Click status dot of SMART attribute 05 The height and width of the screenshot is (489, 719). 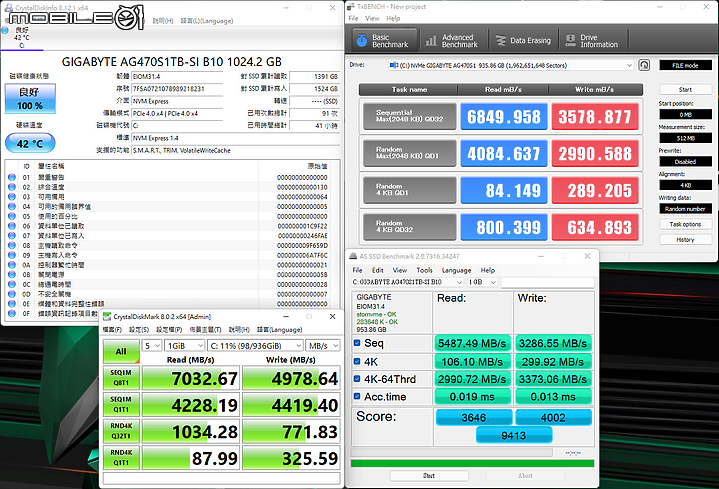point(12,217)
